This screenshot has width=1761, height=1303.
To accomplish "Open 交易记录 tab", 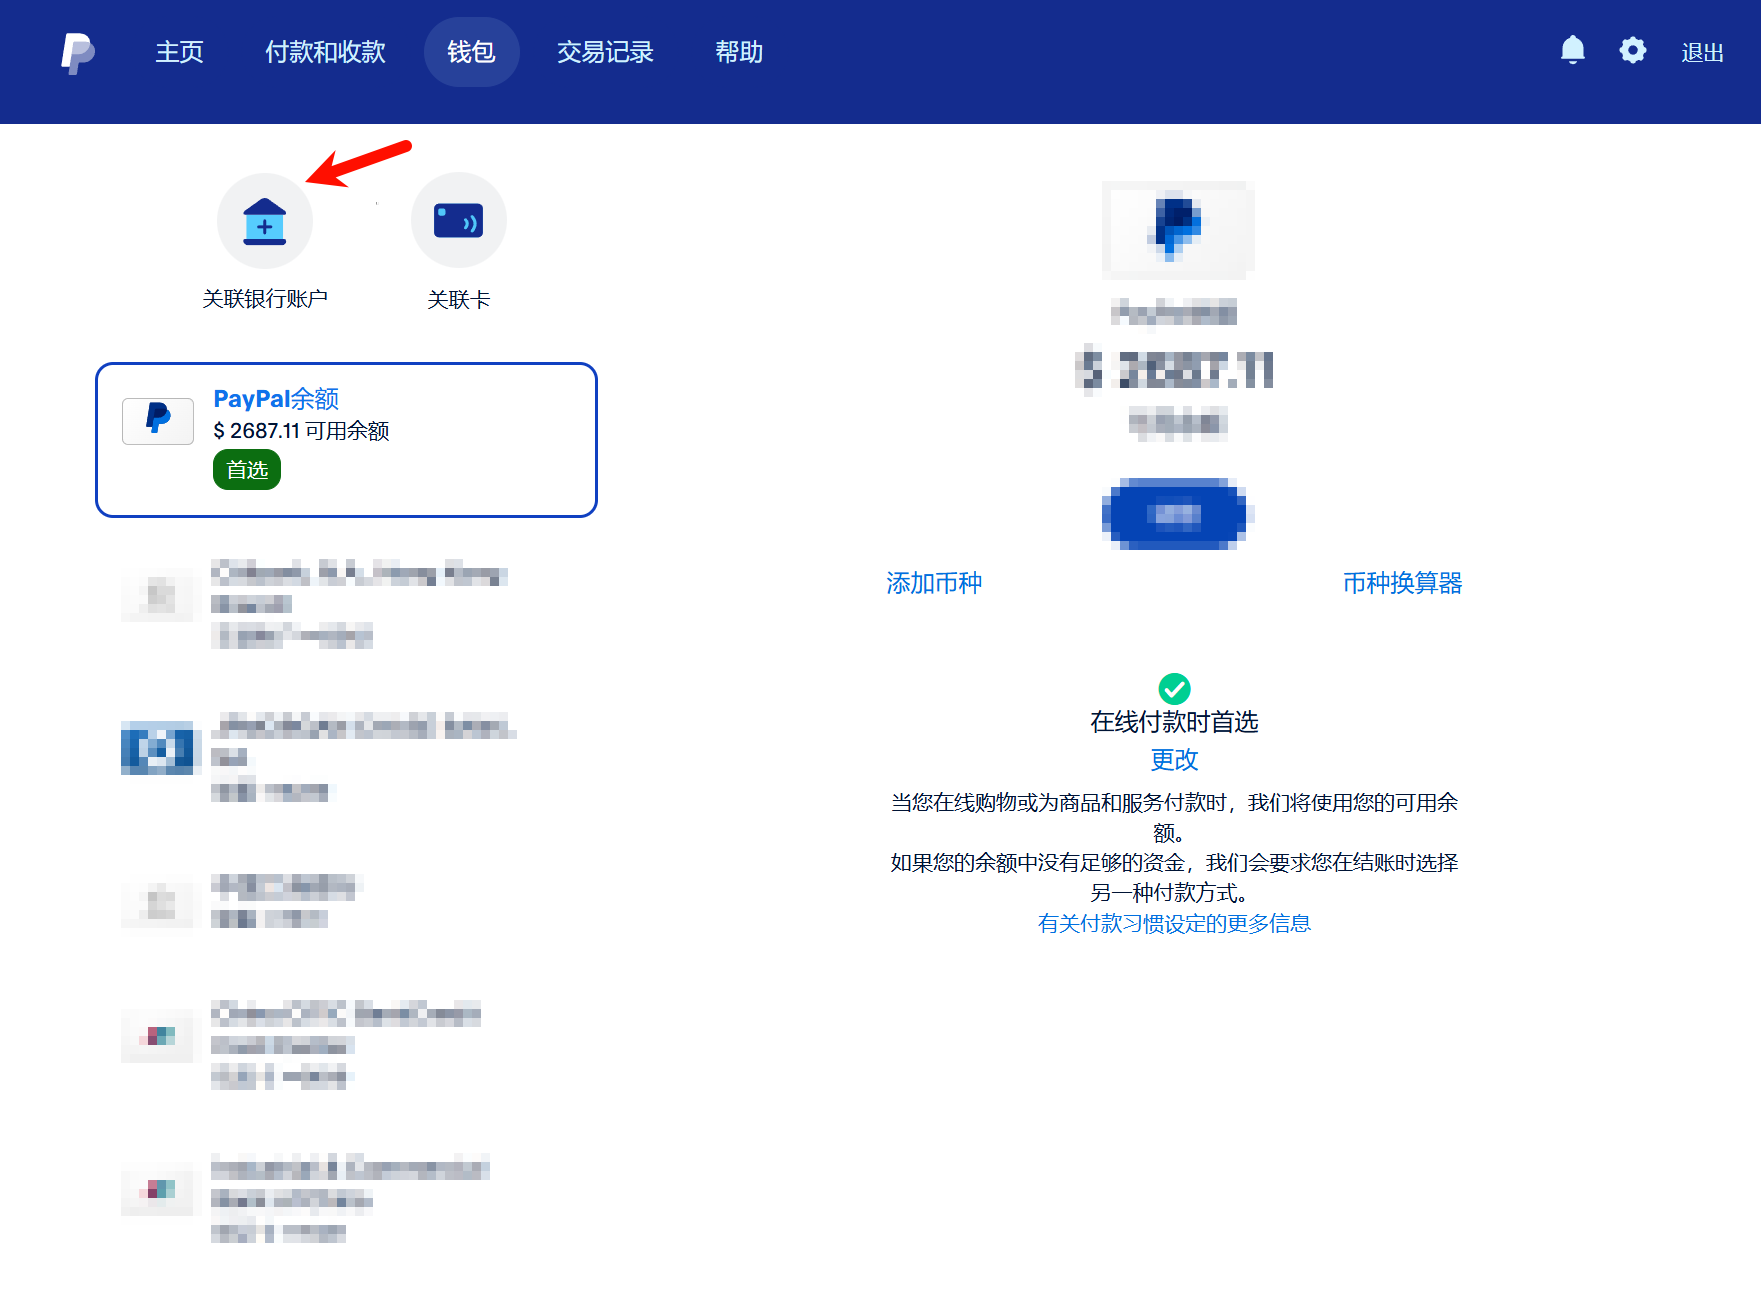I will (605, 52).
